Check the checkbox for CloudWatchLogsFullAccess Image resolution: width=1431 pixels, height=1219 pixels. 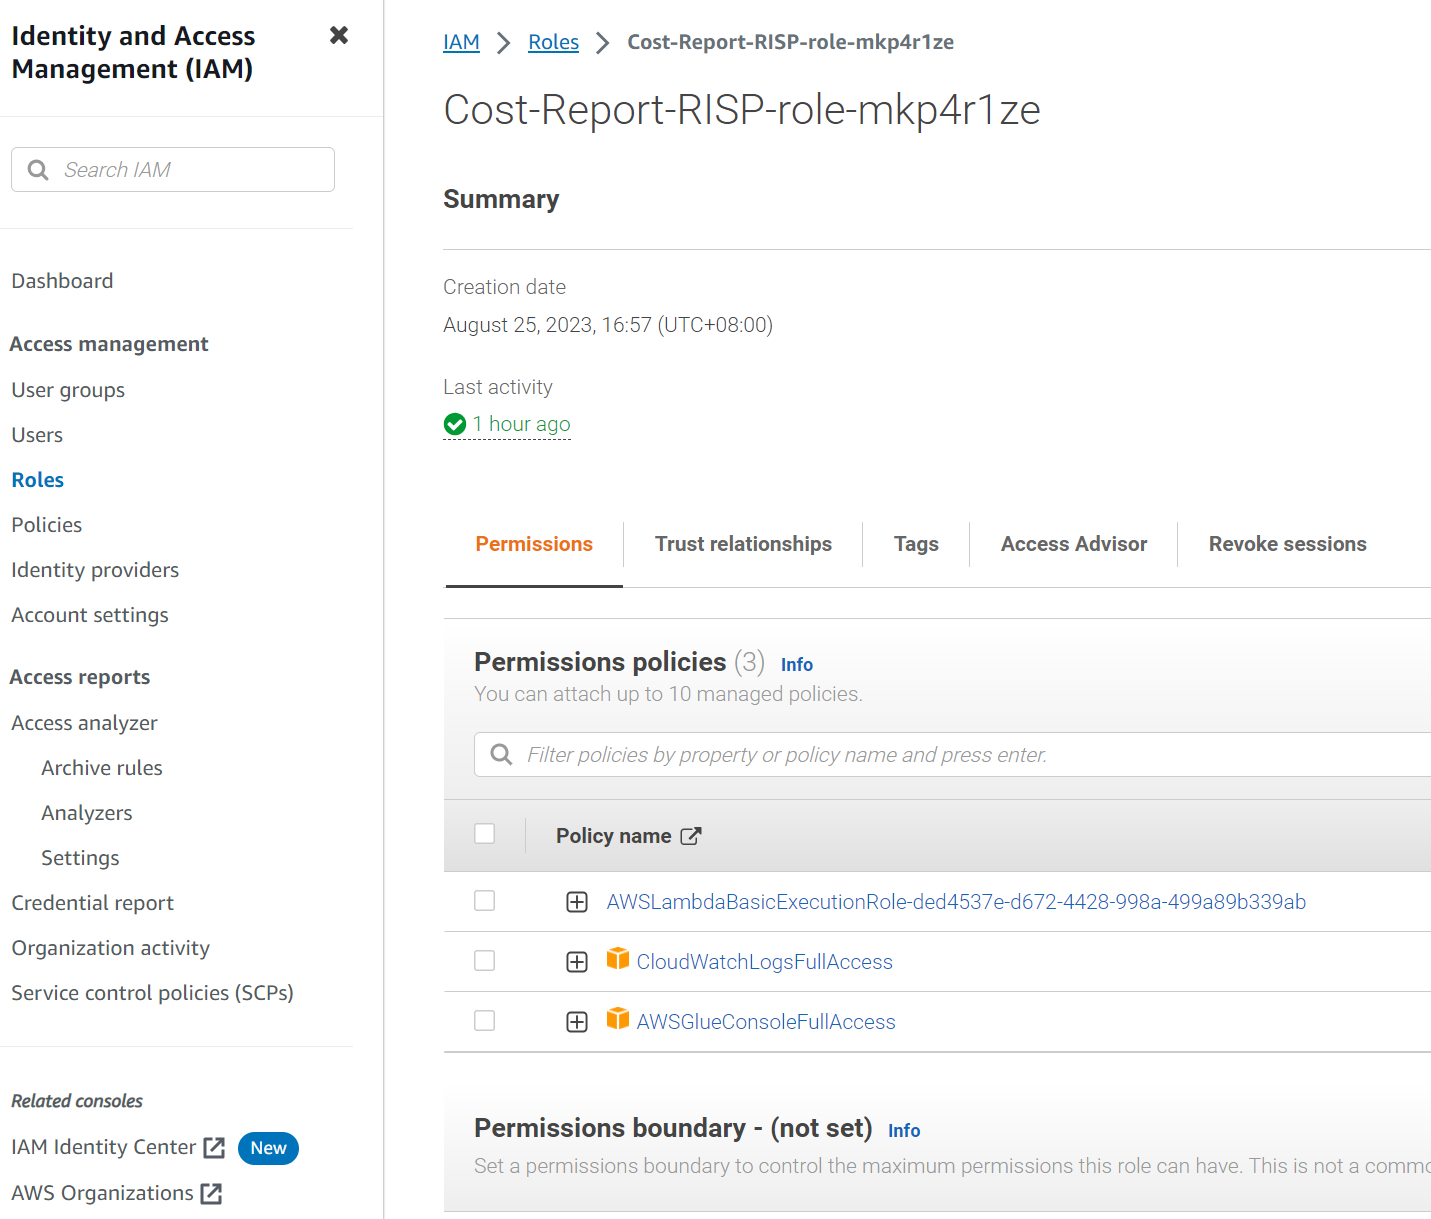[484, 960]
